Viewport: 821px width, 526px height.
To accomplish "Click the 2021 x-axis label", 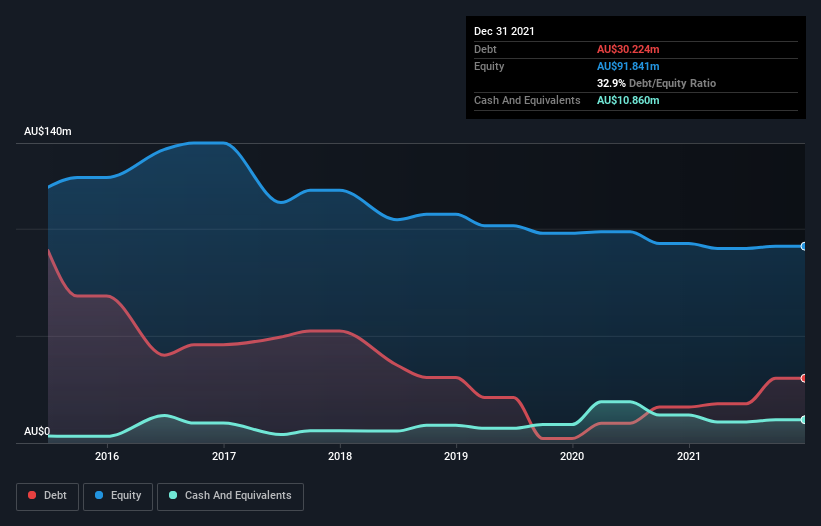I will pyautogui.click(x=689, y=456).
